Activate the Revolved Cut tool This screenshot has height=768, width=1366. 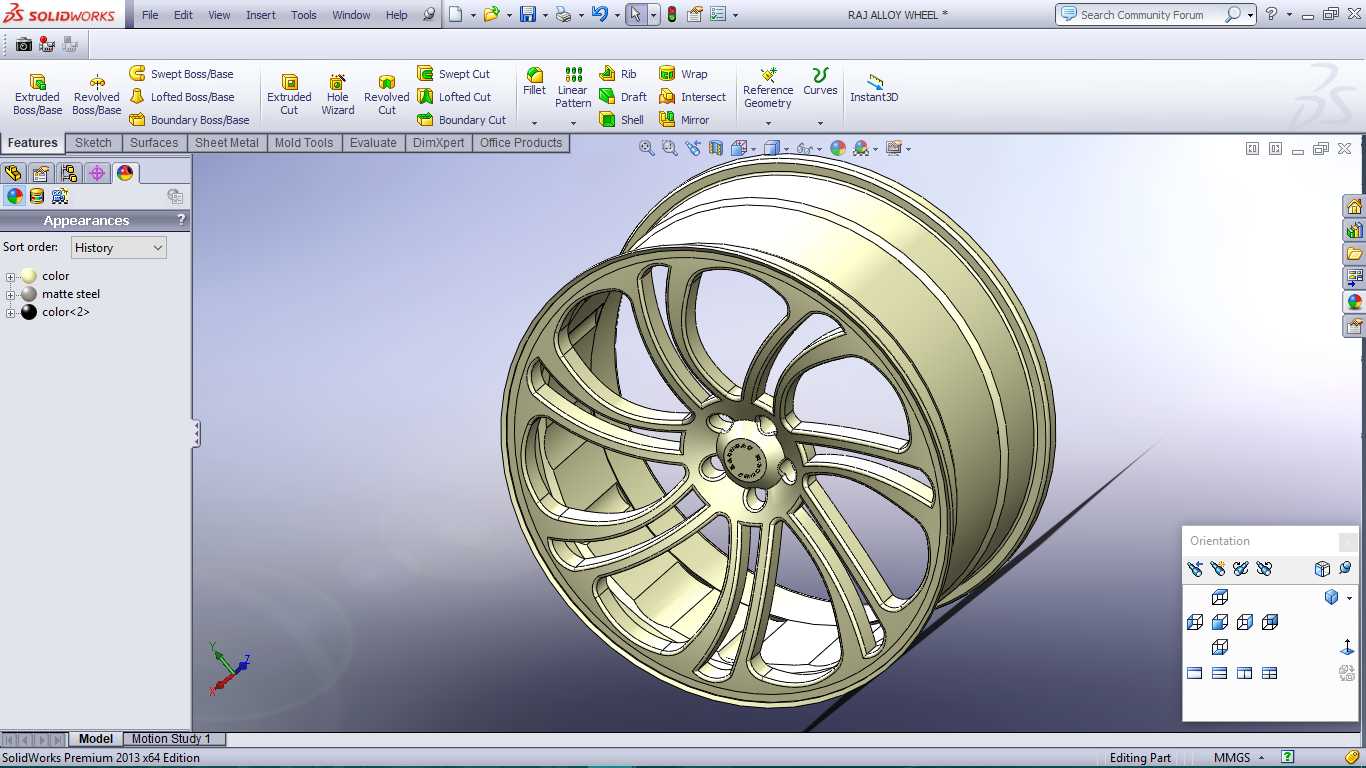coord(387,94)
